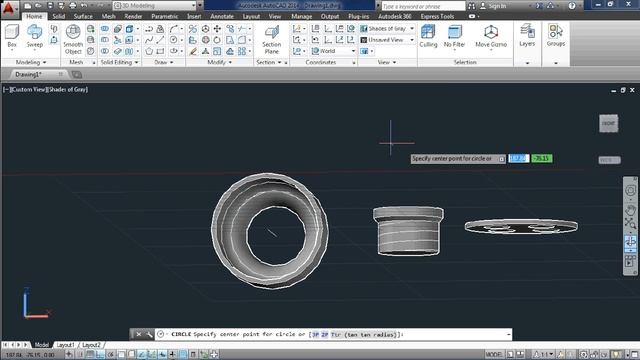The height and width of the screenshot is (360, 640).
Task: Close the command line with X
Action: tap(139, 334)
